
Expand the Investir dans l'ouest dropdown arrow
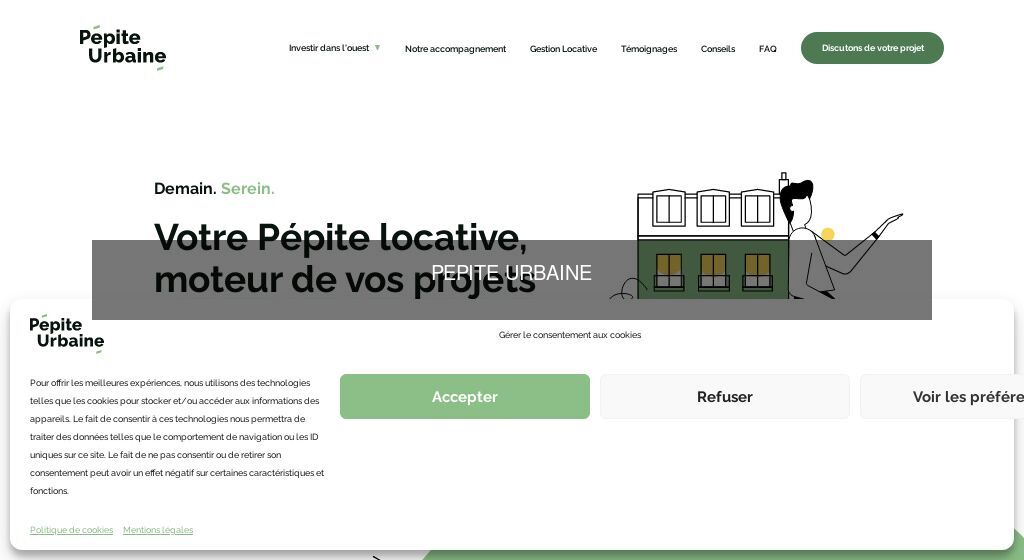377,48
